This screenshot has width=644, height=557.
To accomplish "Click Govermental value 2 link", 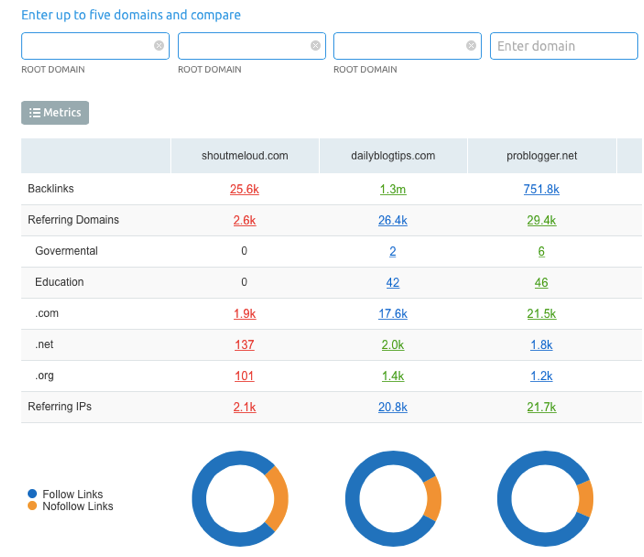I will tap(393, 251).
